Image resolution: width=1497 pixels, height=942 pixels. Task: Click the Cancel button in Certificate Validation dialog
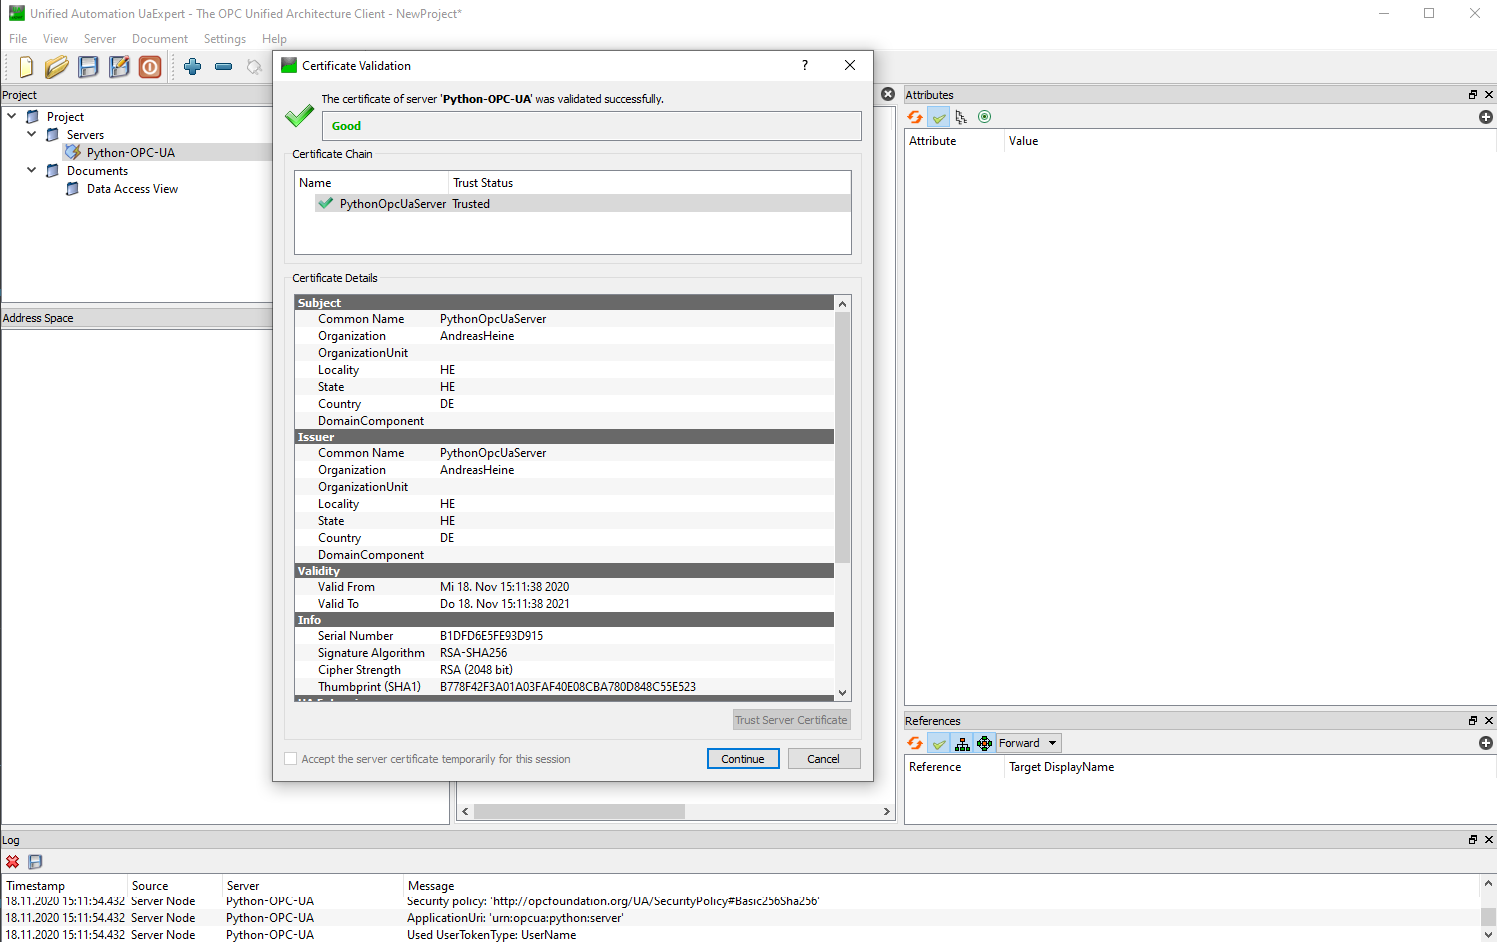[824, 758]
